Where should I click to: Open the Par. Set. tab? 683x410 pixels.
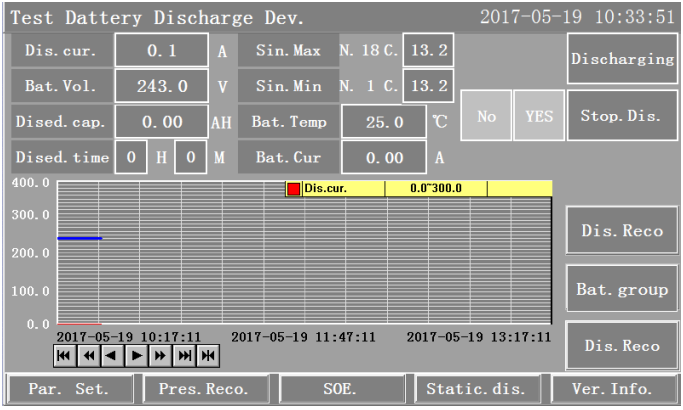click(x=67, y=388)
